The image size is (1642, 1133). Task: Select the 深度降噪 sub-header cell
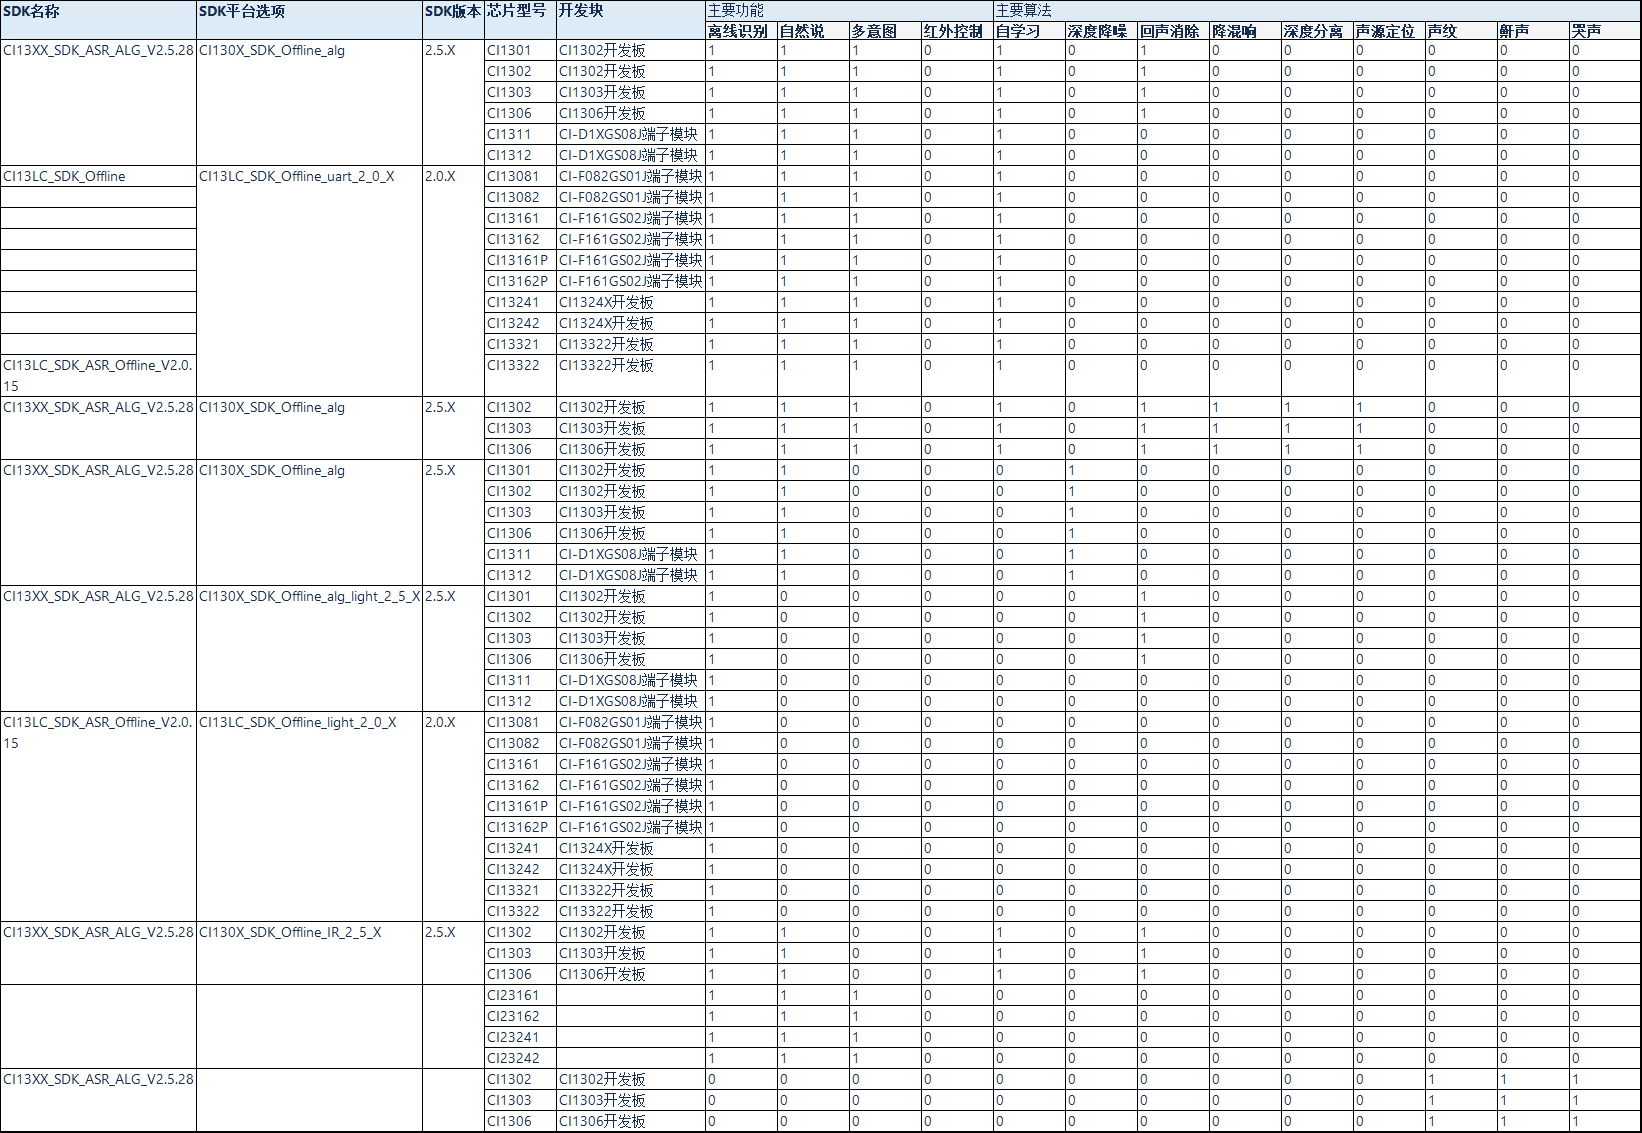pos(1101,31)
